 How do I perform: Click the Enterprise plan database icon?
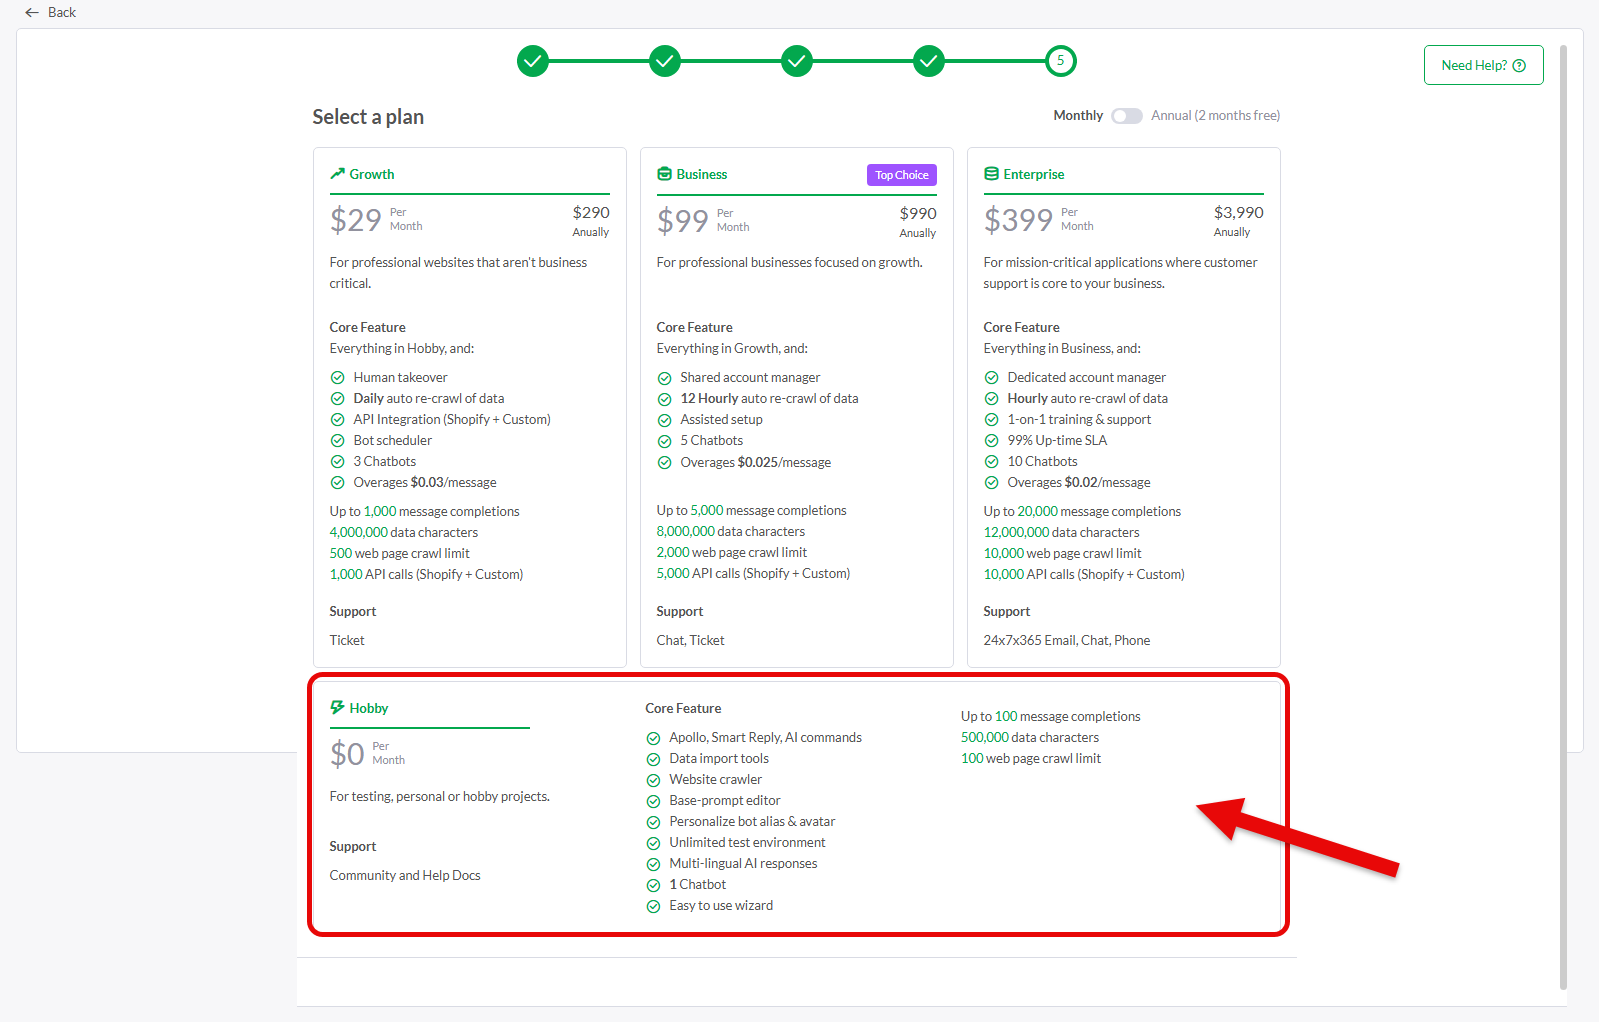[991, 174]
